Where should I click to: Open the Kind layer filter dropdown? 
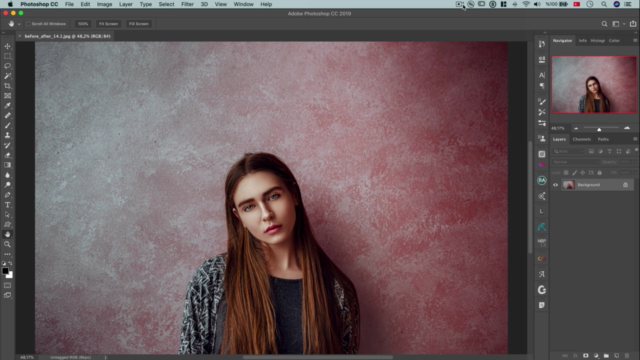click(x=569, y=151)
